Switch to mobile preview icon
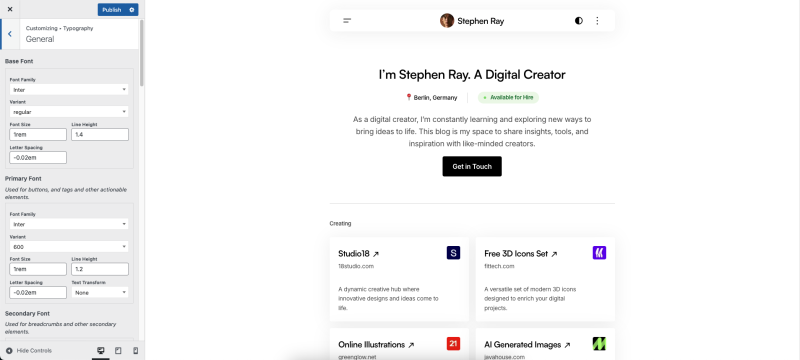This screenshot has height=360, width=800. tap(135, 351)
